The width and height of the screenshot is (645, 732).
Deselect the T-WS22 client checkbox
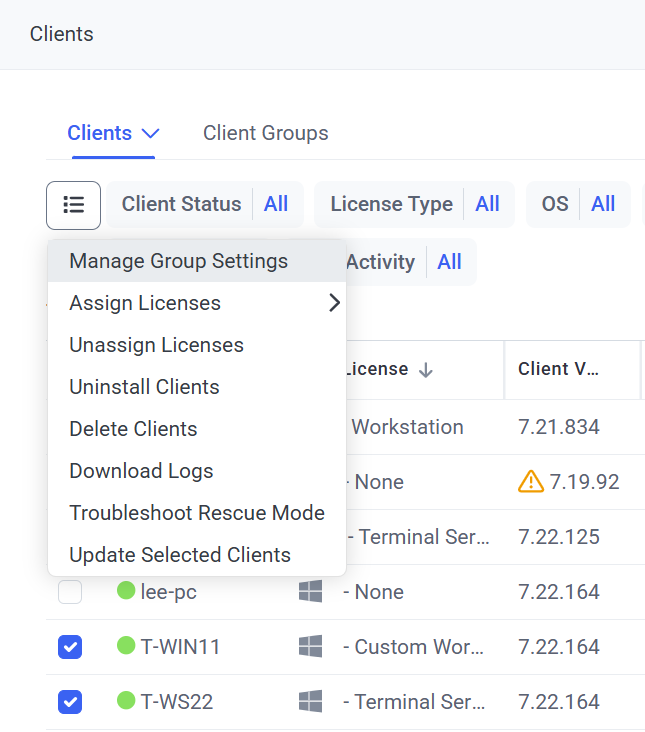70,702
